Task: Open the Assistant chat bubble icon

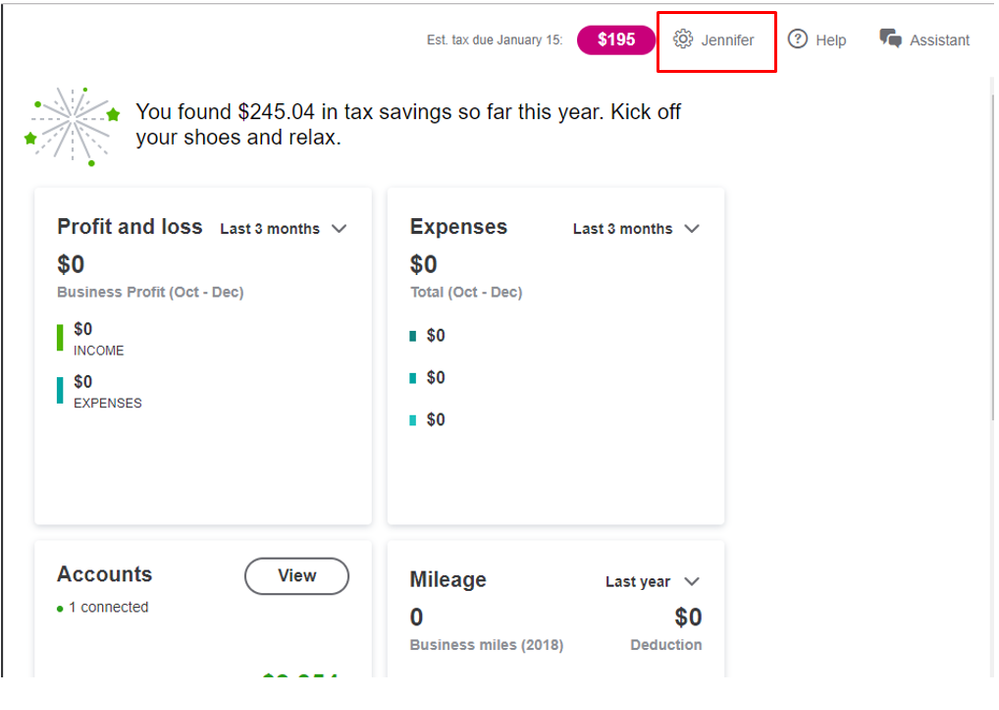Action: (x=890, y=39)
